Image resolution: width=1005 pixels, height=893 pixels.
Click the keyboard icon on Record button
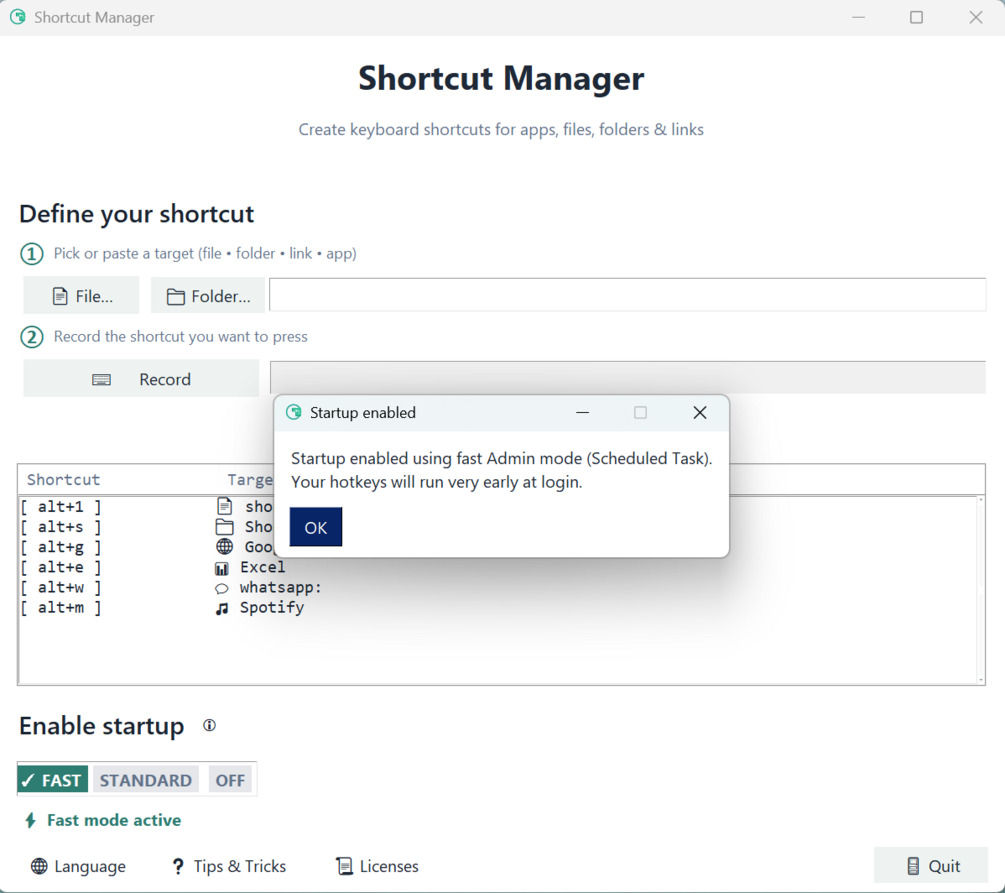(x=101, y=380)
